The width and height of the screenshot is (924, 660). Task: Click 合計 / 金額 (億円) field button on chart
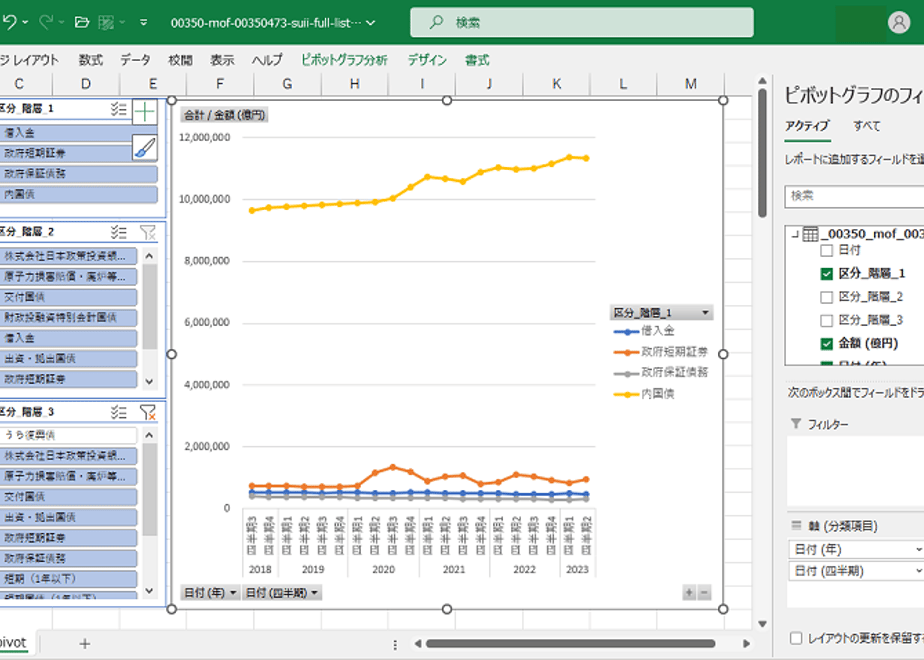(225, 115)
